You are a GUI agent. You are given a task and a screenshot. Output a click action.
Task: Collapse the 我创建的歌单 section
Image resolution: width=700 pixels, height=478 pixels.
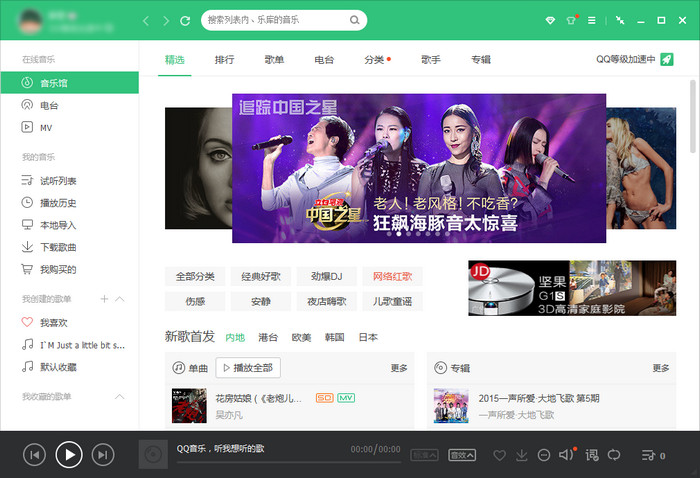tap(120, 299)
